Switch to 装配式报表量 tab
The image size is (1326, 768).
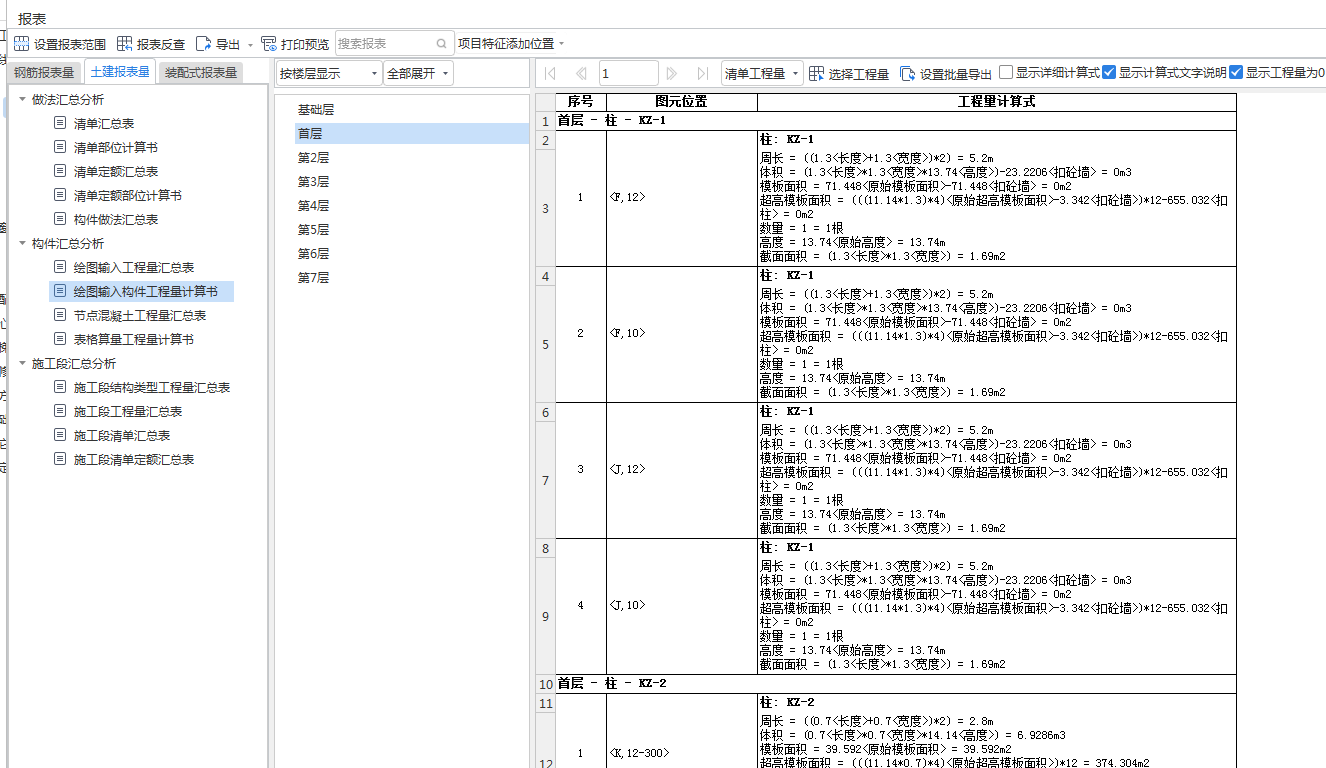click(x=201, y=72)
